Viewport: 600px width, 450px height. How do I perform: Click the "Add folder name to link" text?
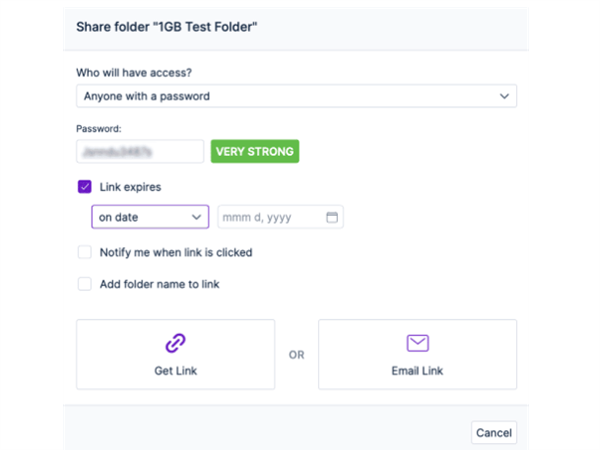click(x=160, y=284)
